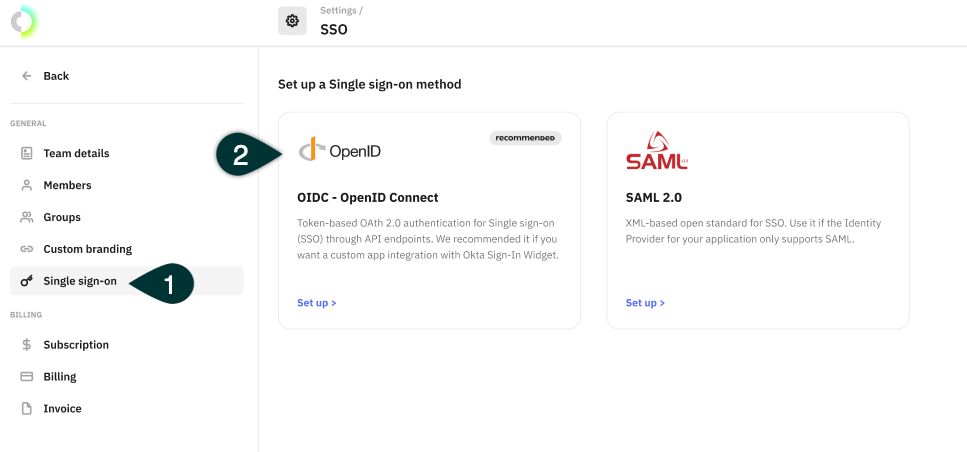The height and width of the screenshot is (452, 967).
Task: Click the Members person icon
Action: click(27, 185)
